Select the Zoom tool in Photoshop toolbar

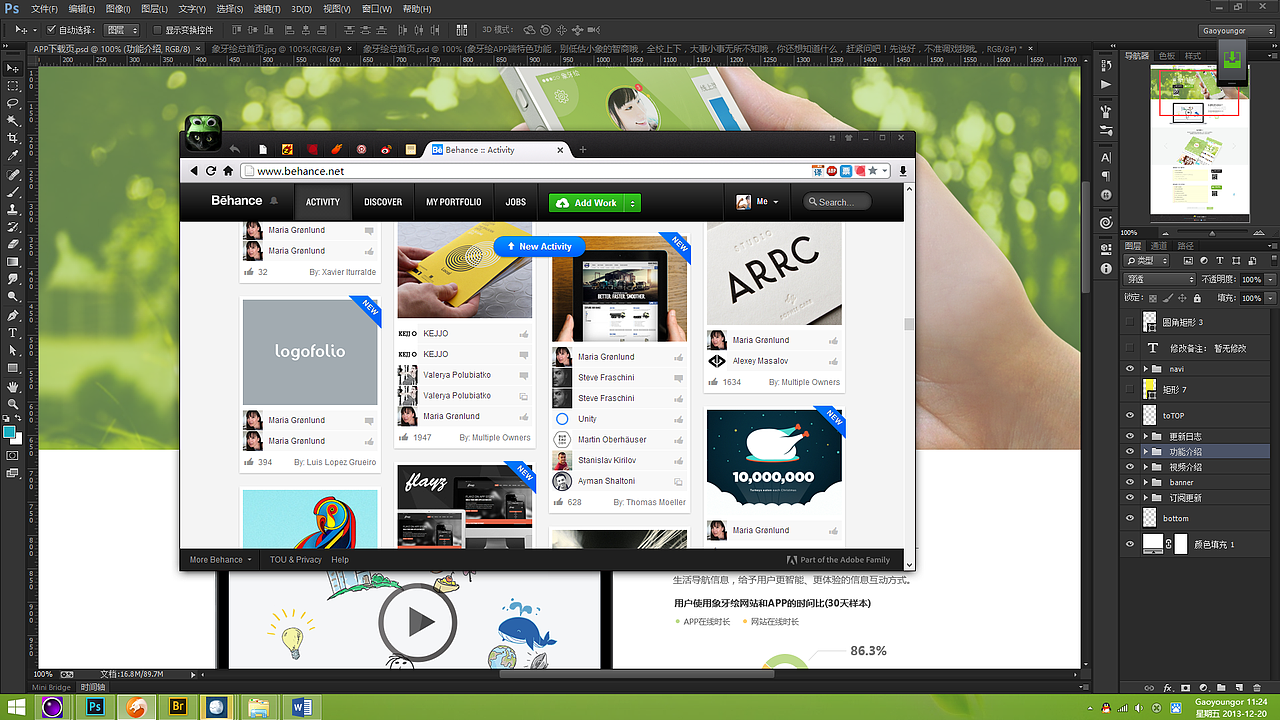(x=13, y=403)
